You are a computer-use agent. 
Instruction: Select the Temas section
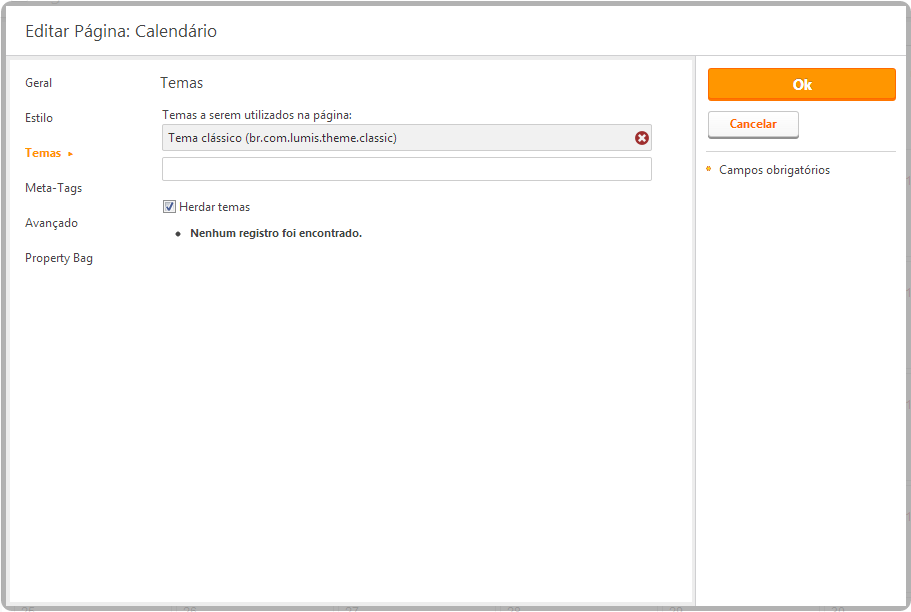point(43,153)
